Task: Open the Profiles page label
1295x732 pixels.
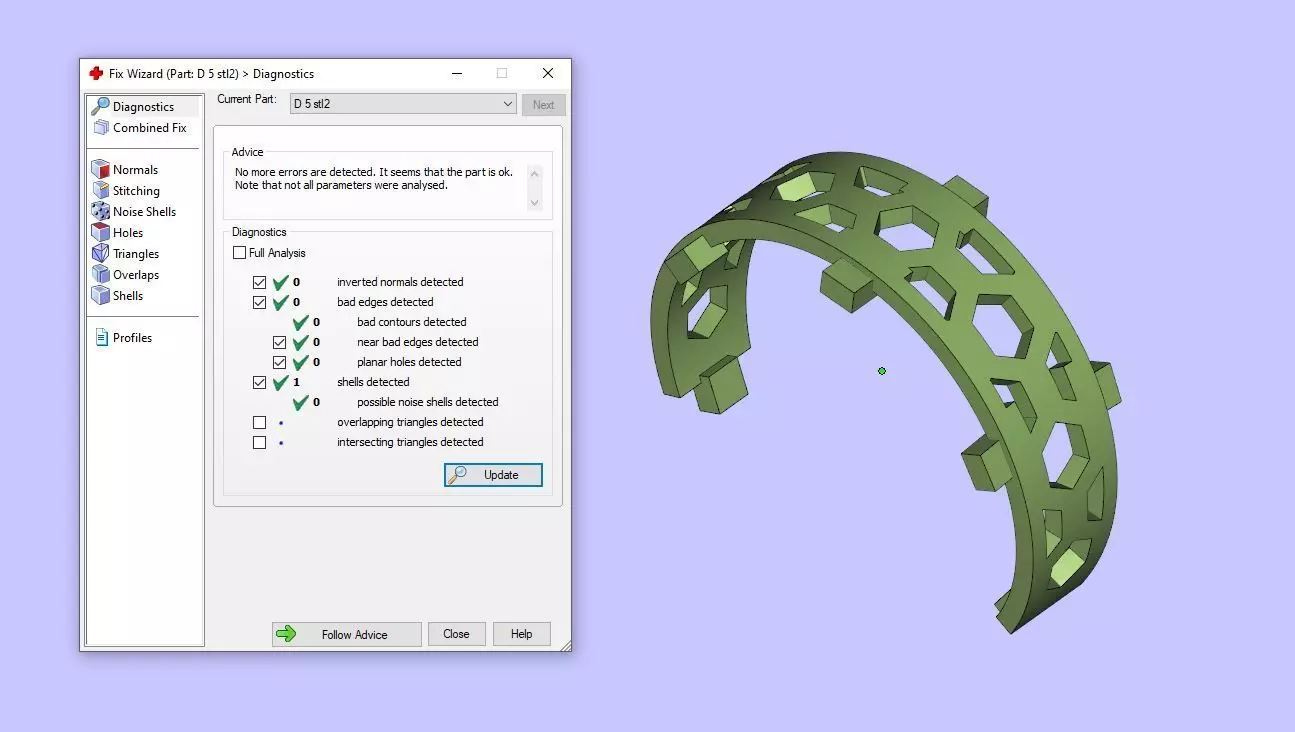Action: 132,338
